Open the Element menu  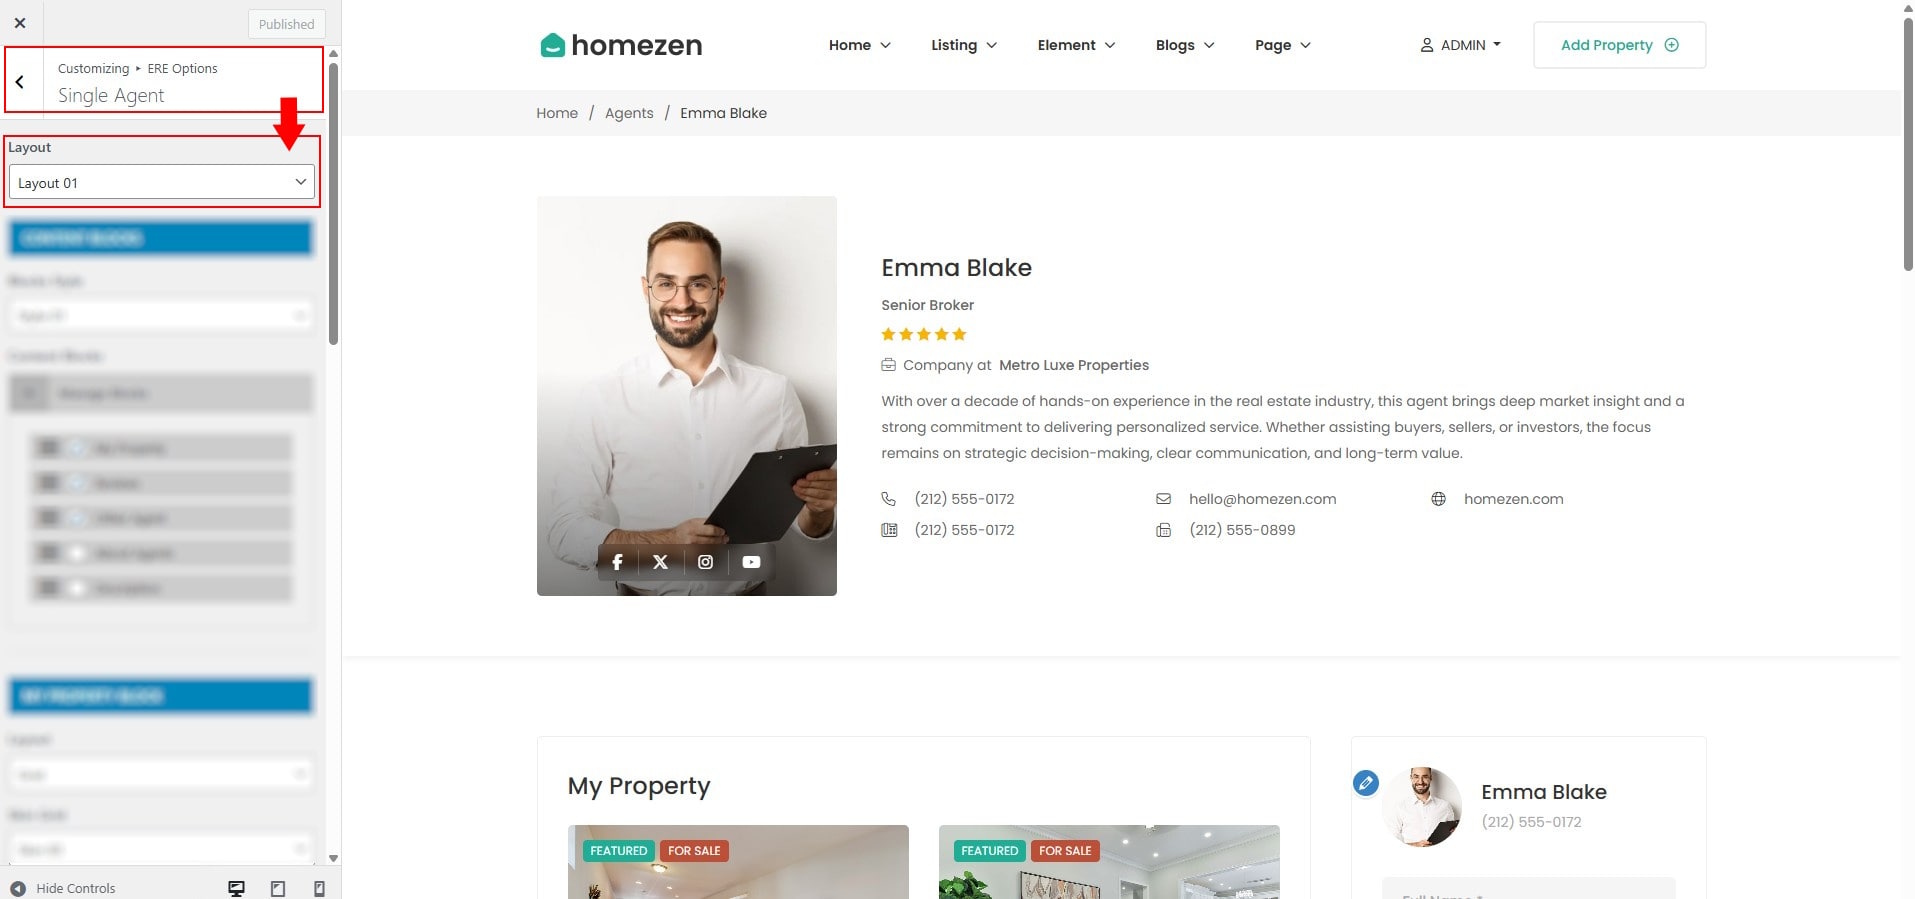[x=1076, y=45]
